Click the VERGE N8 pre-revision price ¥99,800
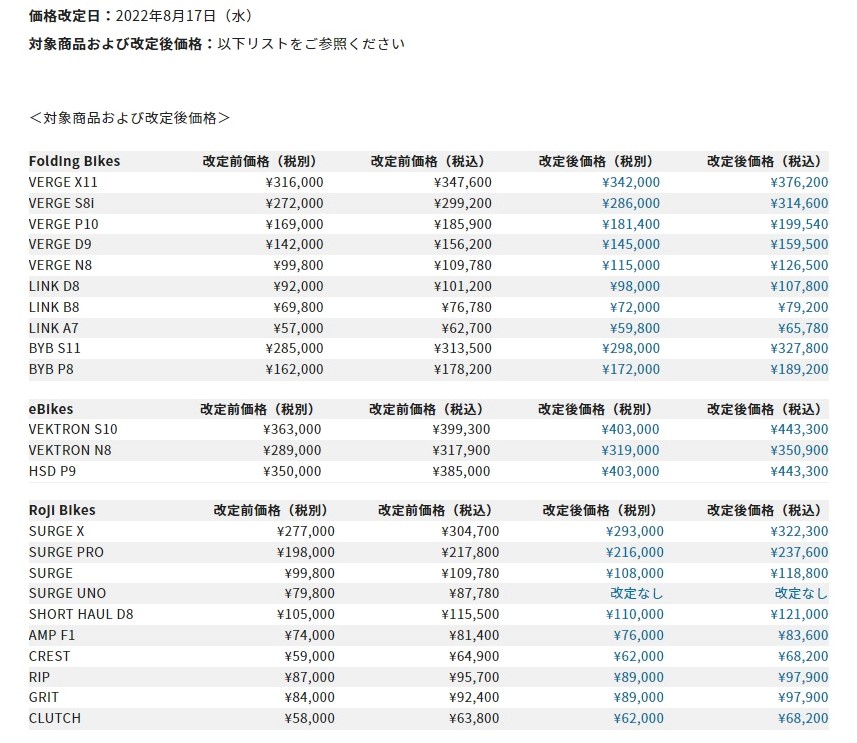857x743 pixels. click(298, 265)
